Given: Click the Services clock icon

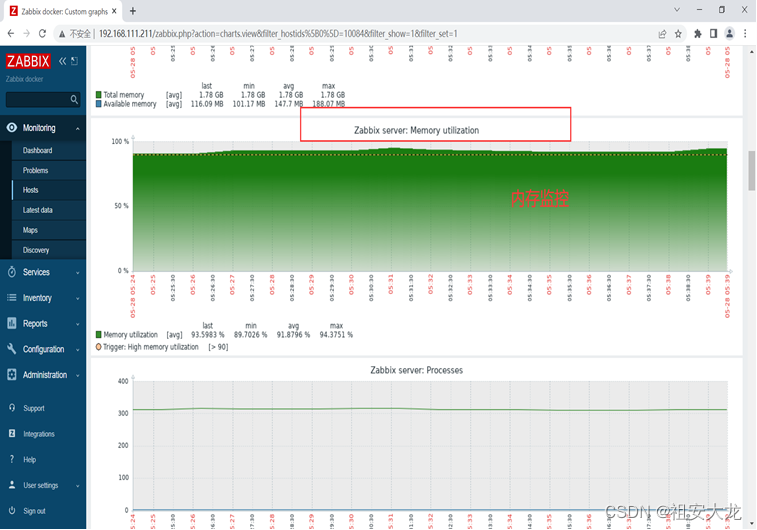Looking at the screenshot, I should (12, 272).
